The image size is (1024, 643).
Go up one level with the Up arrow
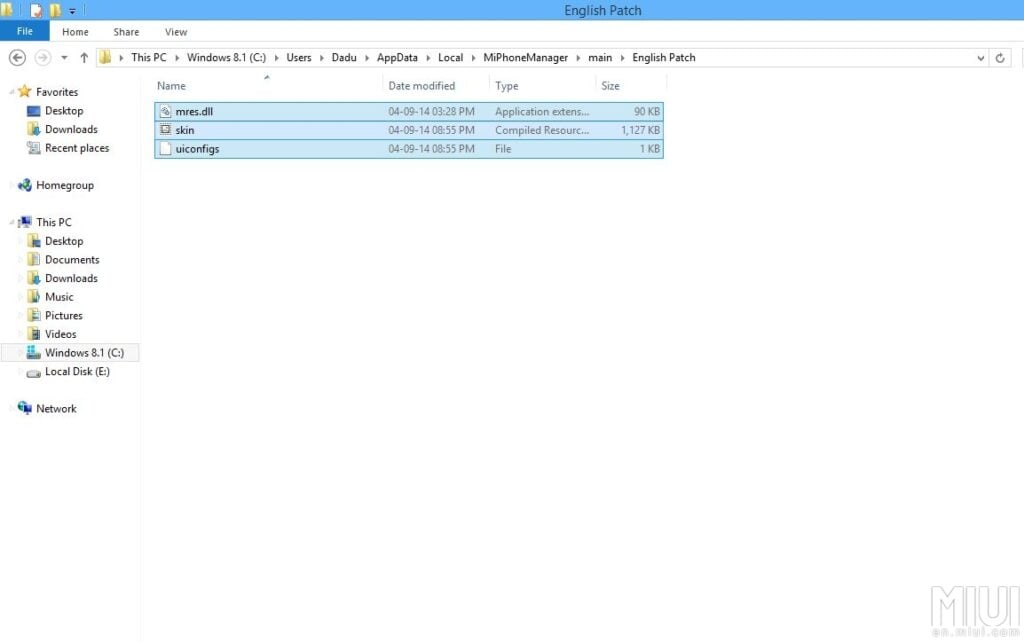click(84, 57)
